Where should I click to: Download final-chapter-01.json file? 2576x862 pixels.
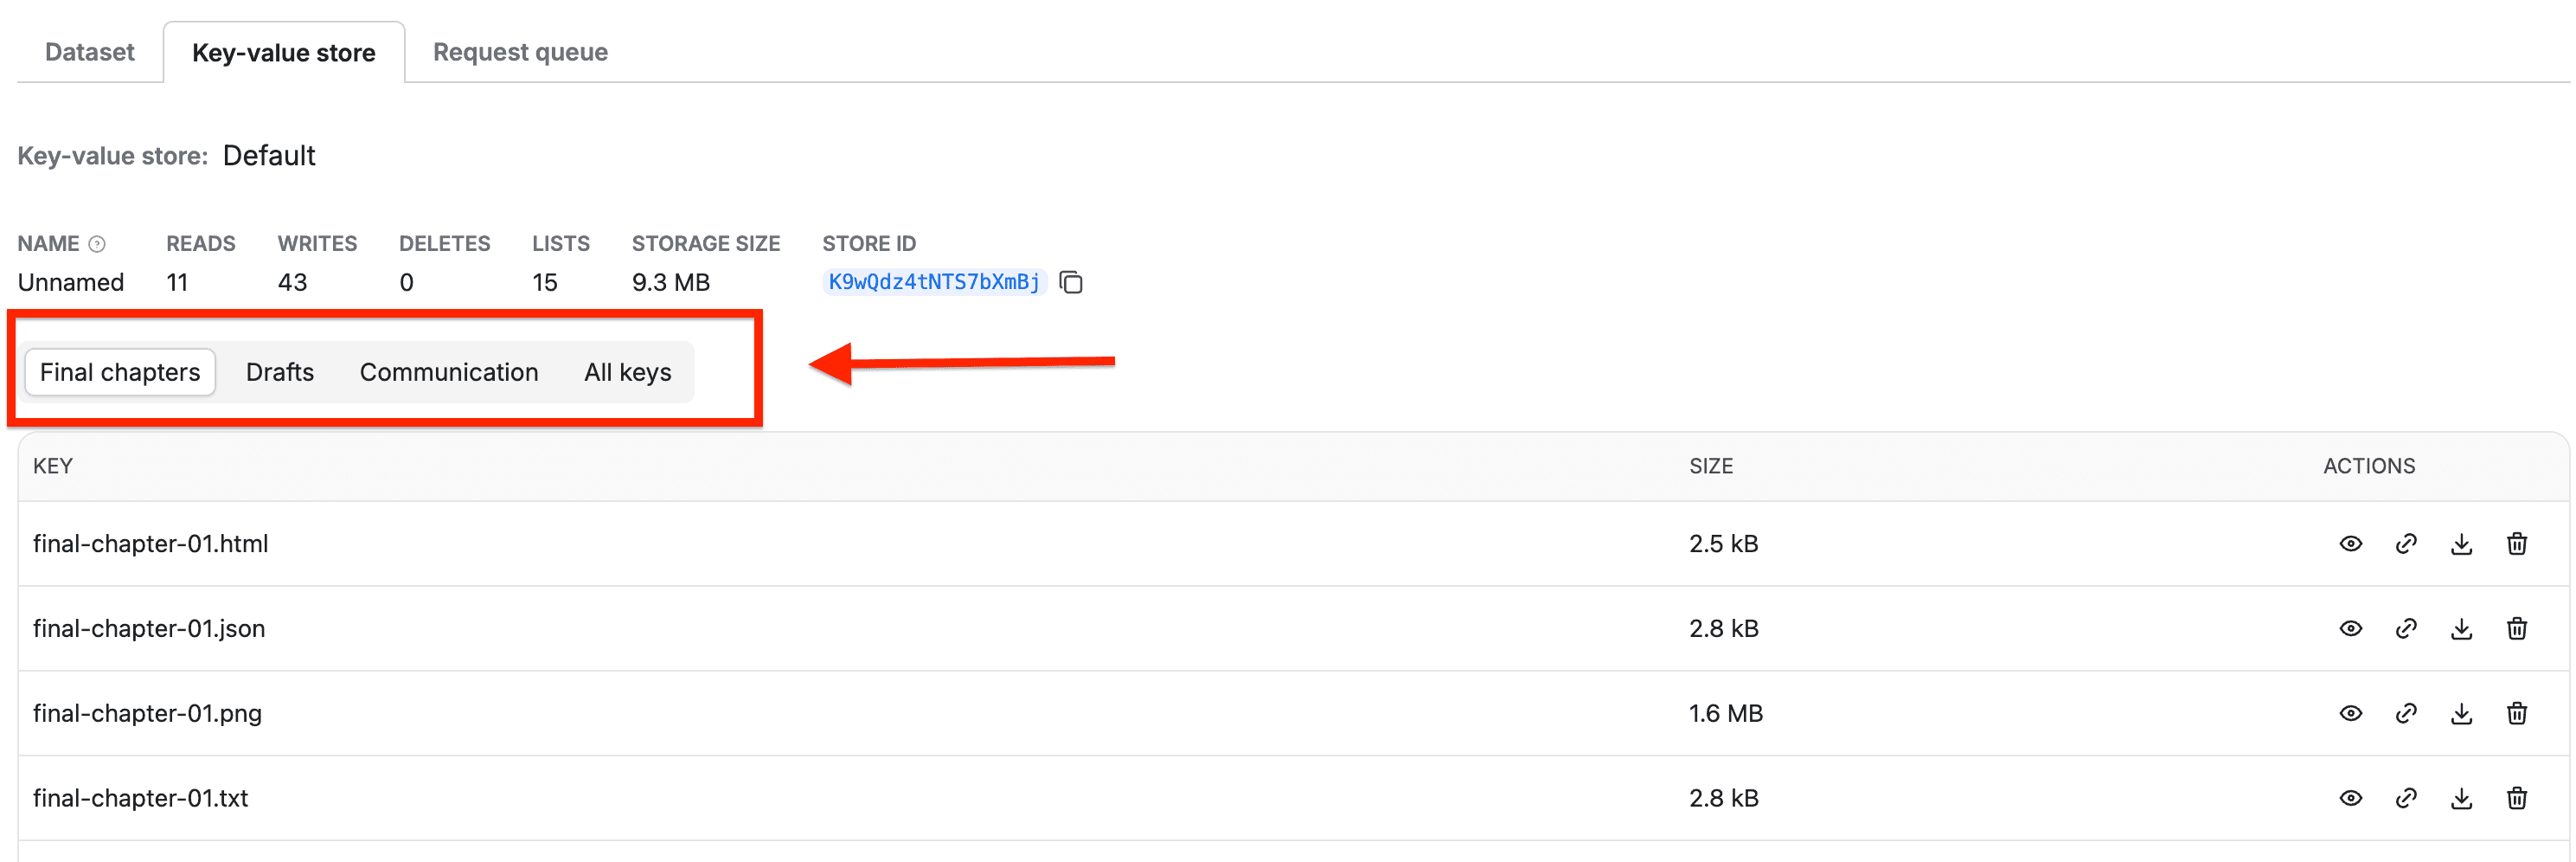point(2461,629)
